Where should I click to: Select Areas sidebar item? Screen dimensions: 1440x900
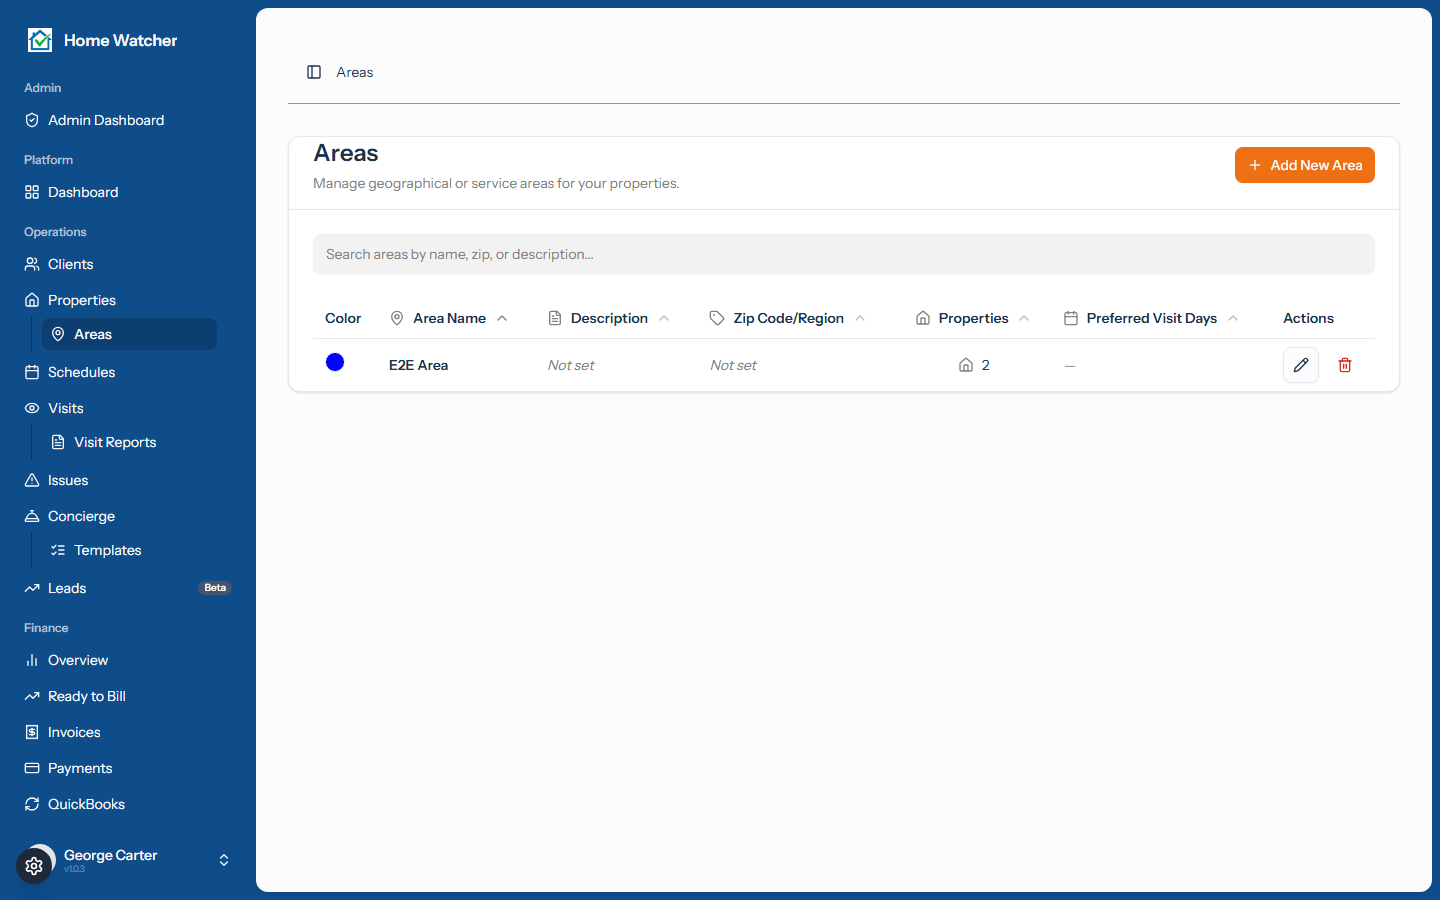[x=129, y=334]
